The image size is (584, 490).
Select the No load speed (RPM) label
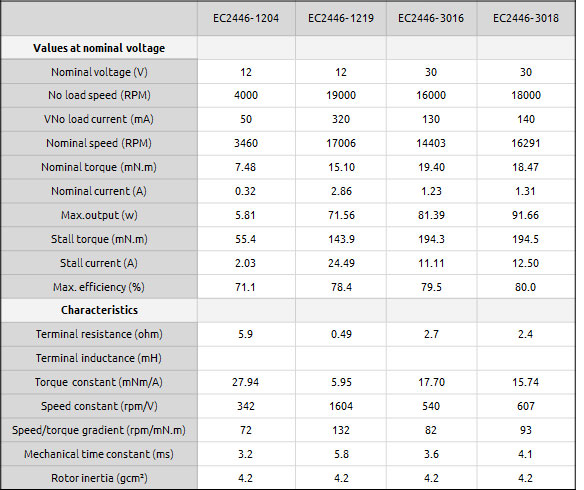99,95
